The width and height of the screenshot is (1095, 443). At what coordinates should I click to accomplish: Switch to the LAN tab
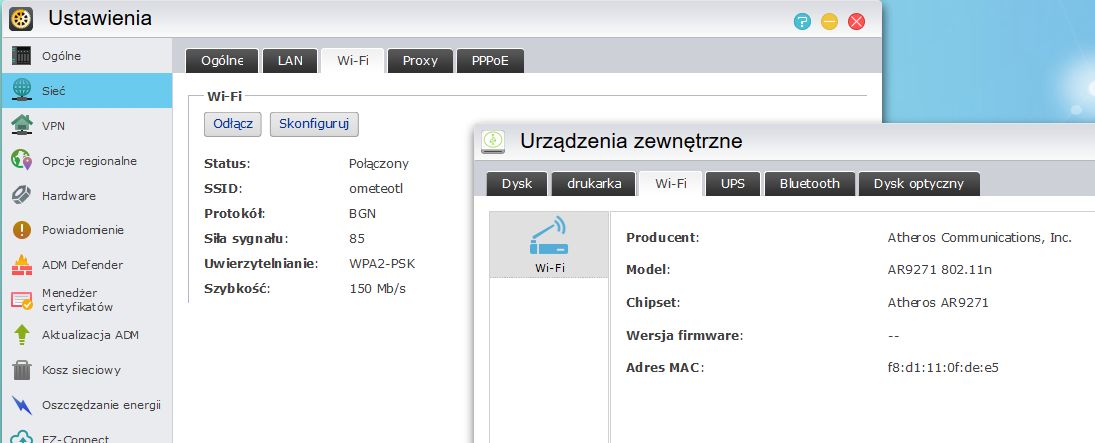tap(290, 61)
